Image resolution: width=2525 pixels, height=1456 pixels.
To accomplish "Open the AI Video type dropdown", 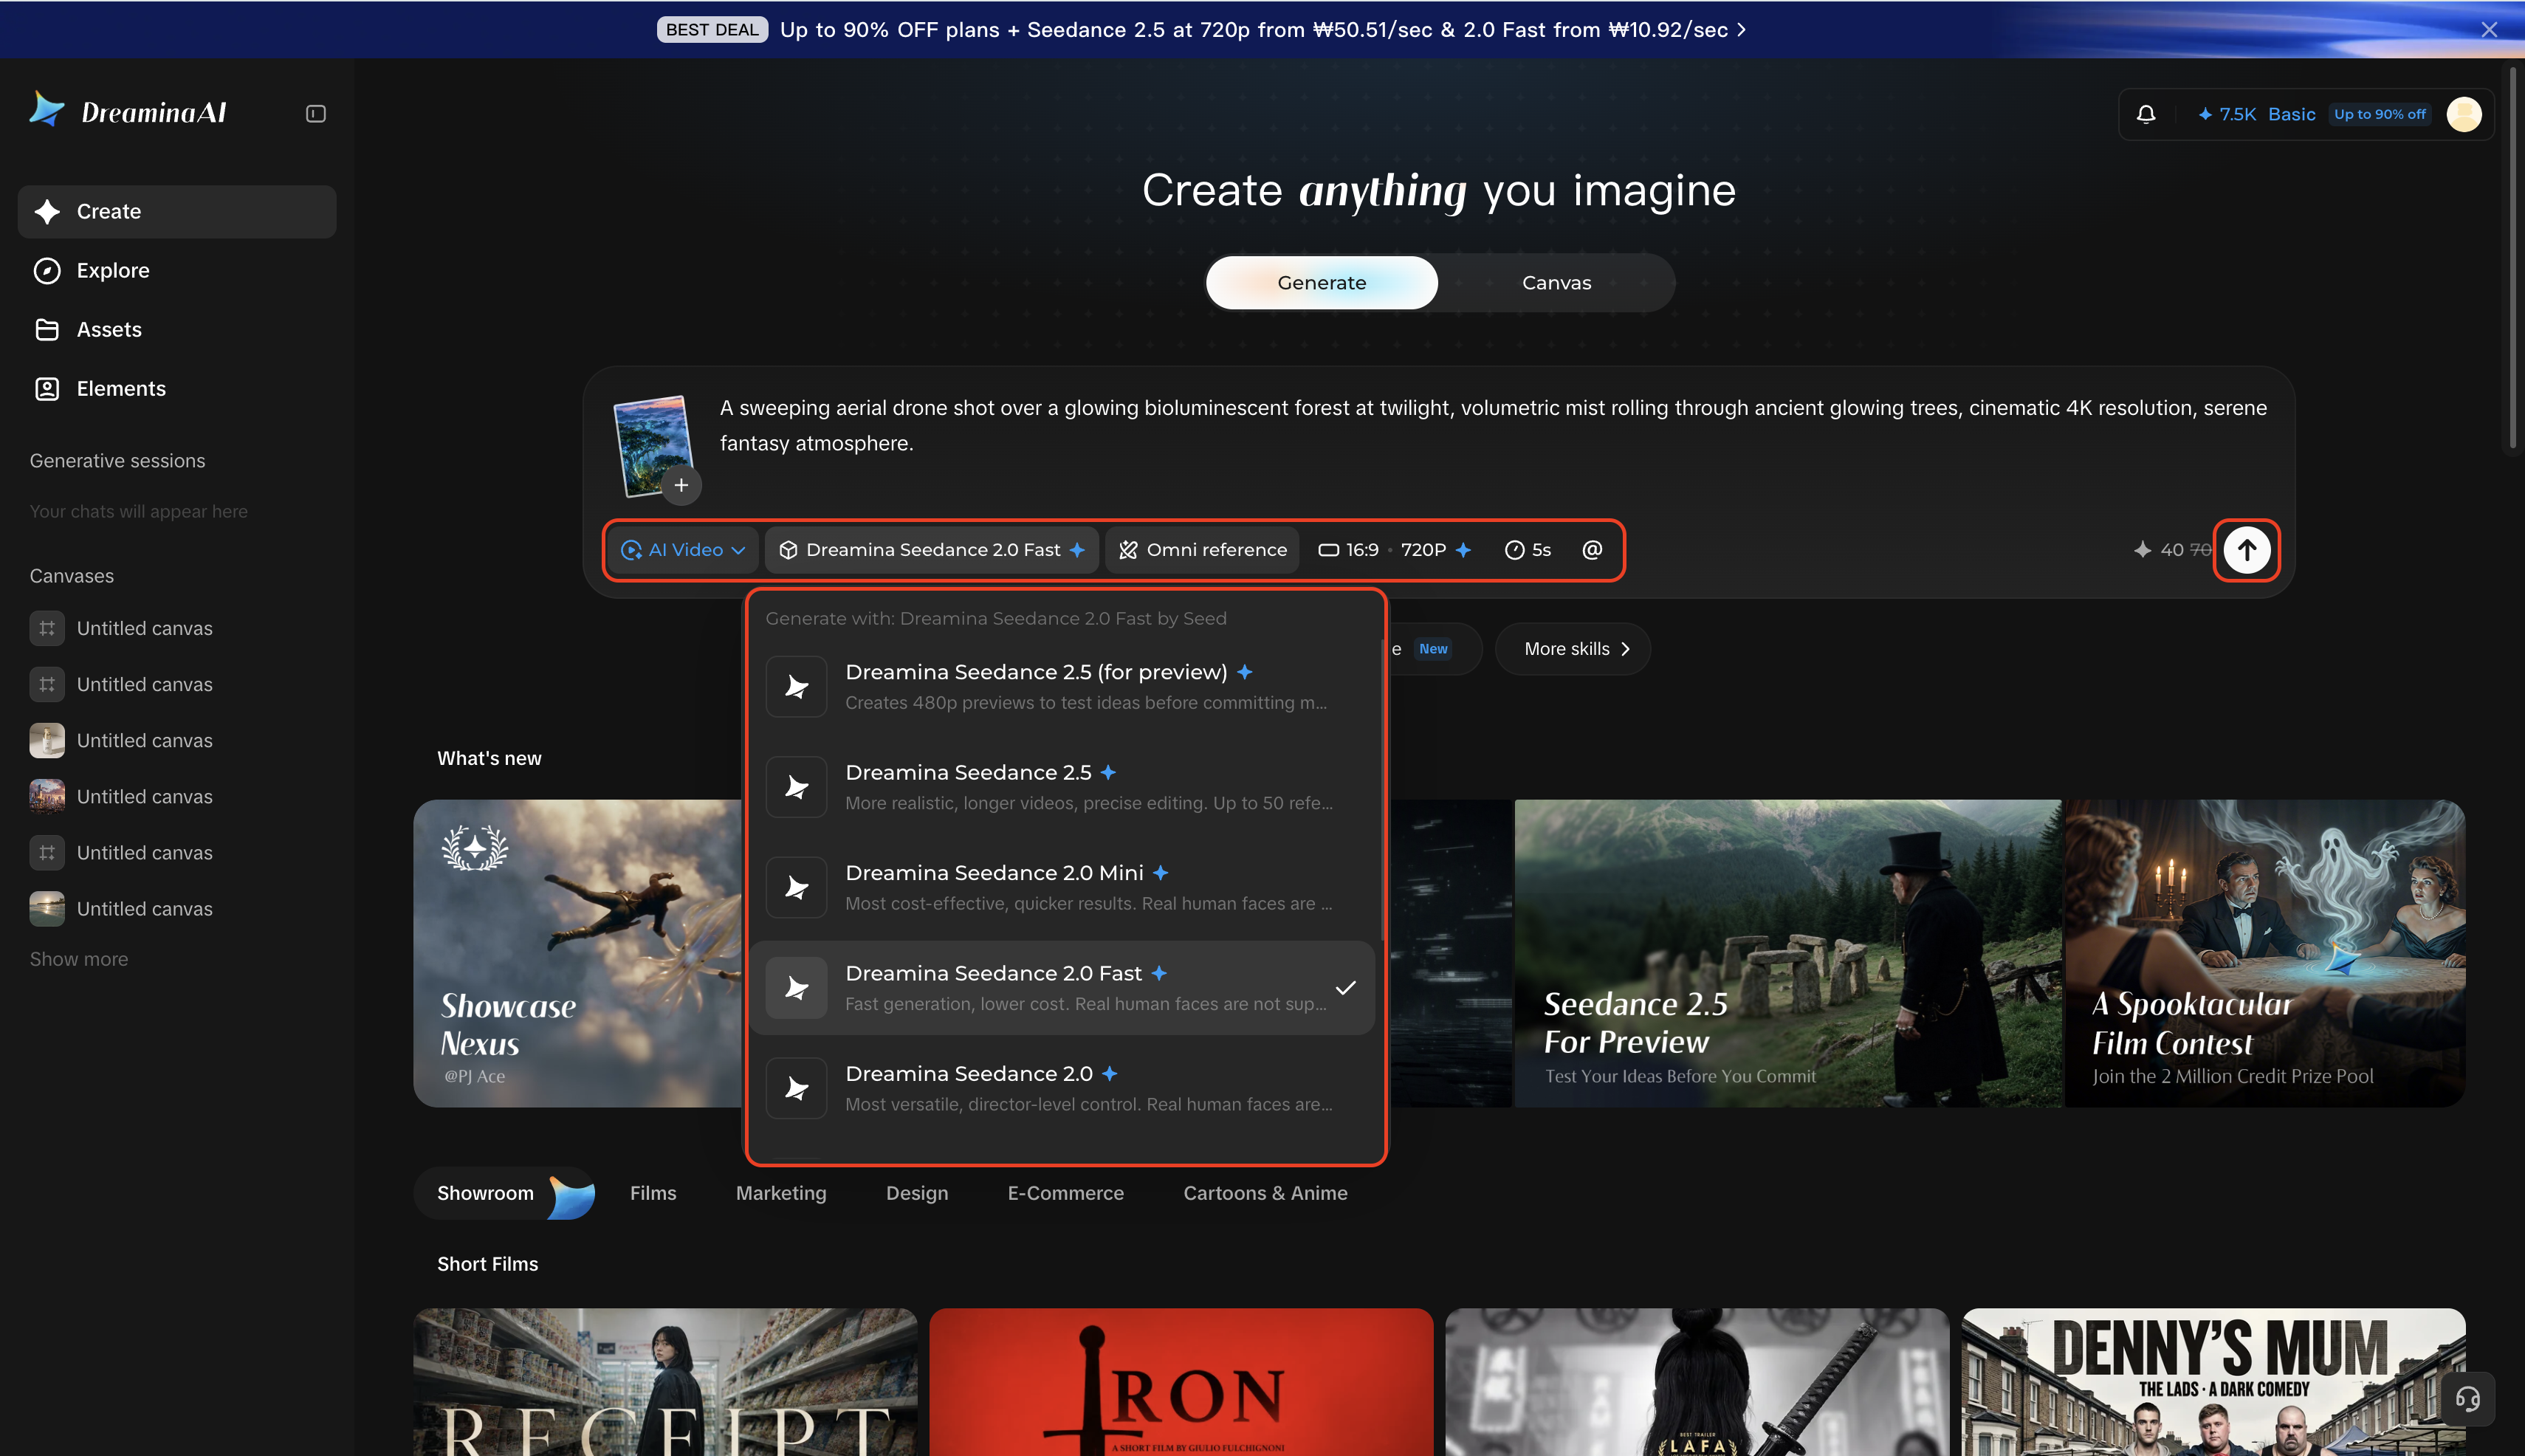I will coord(683,550).
